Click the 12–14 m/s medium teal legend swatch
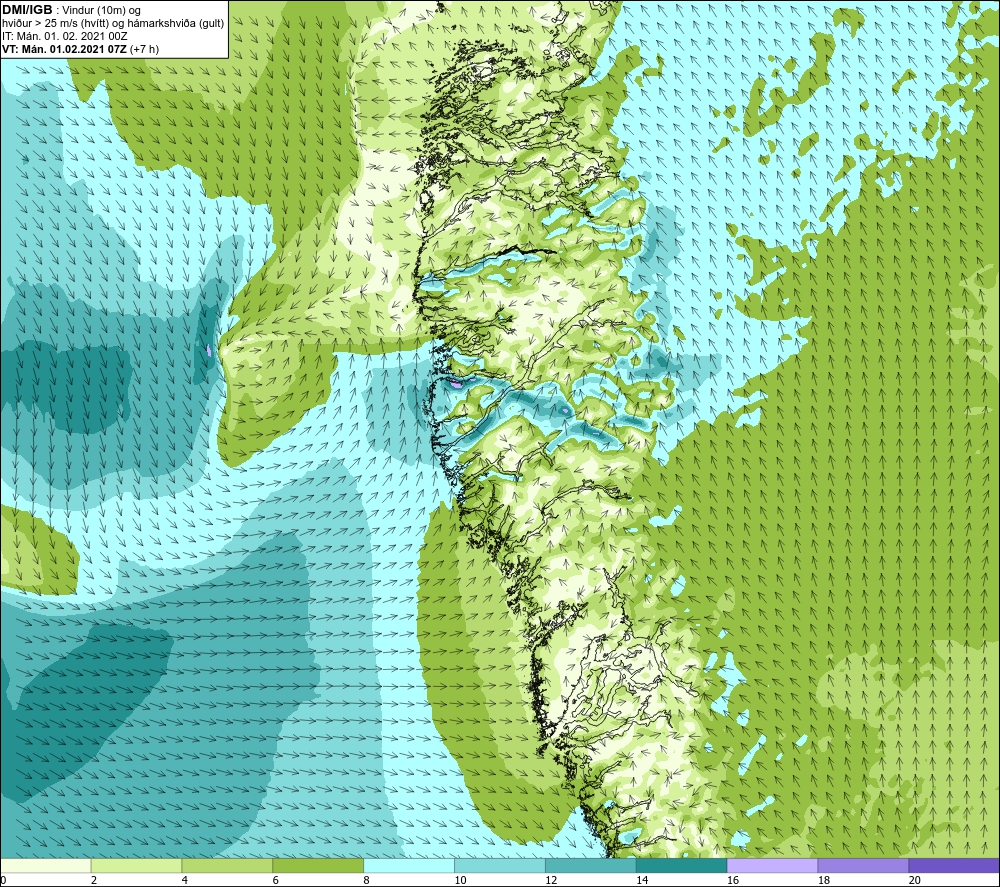Screen dimensions: 1000x887 click(x=591, y=865)
